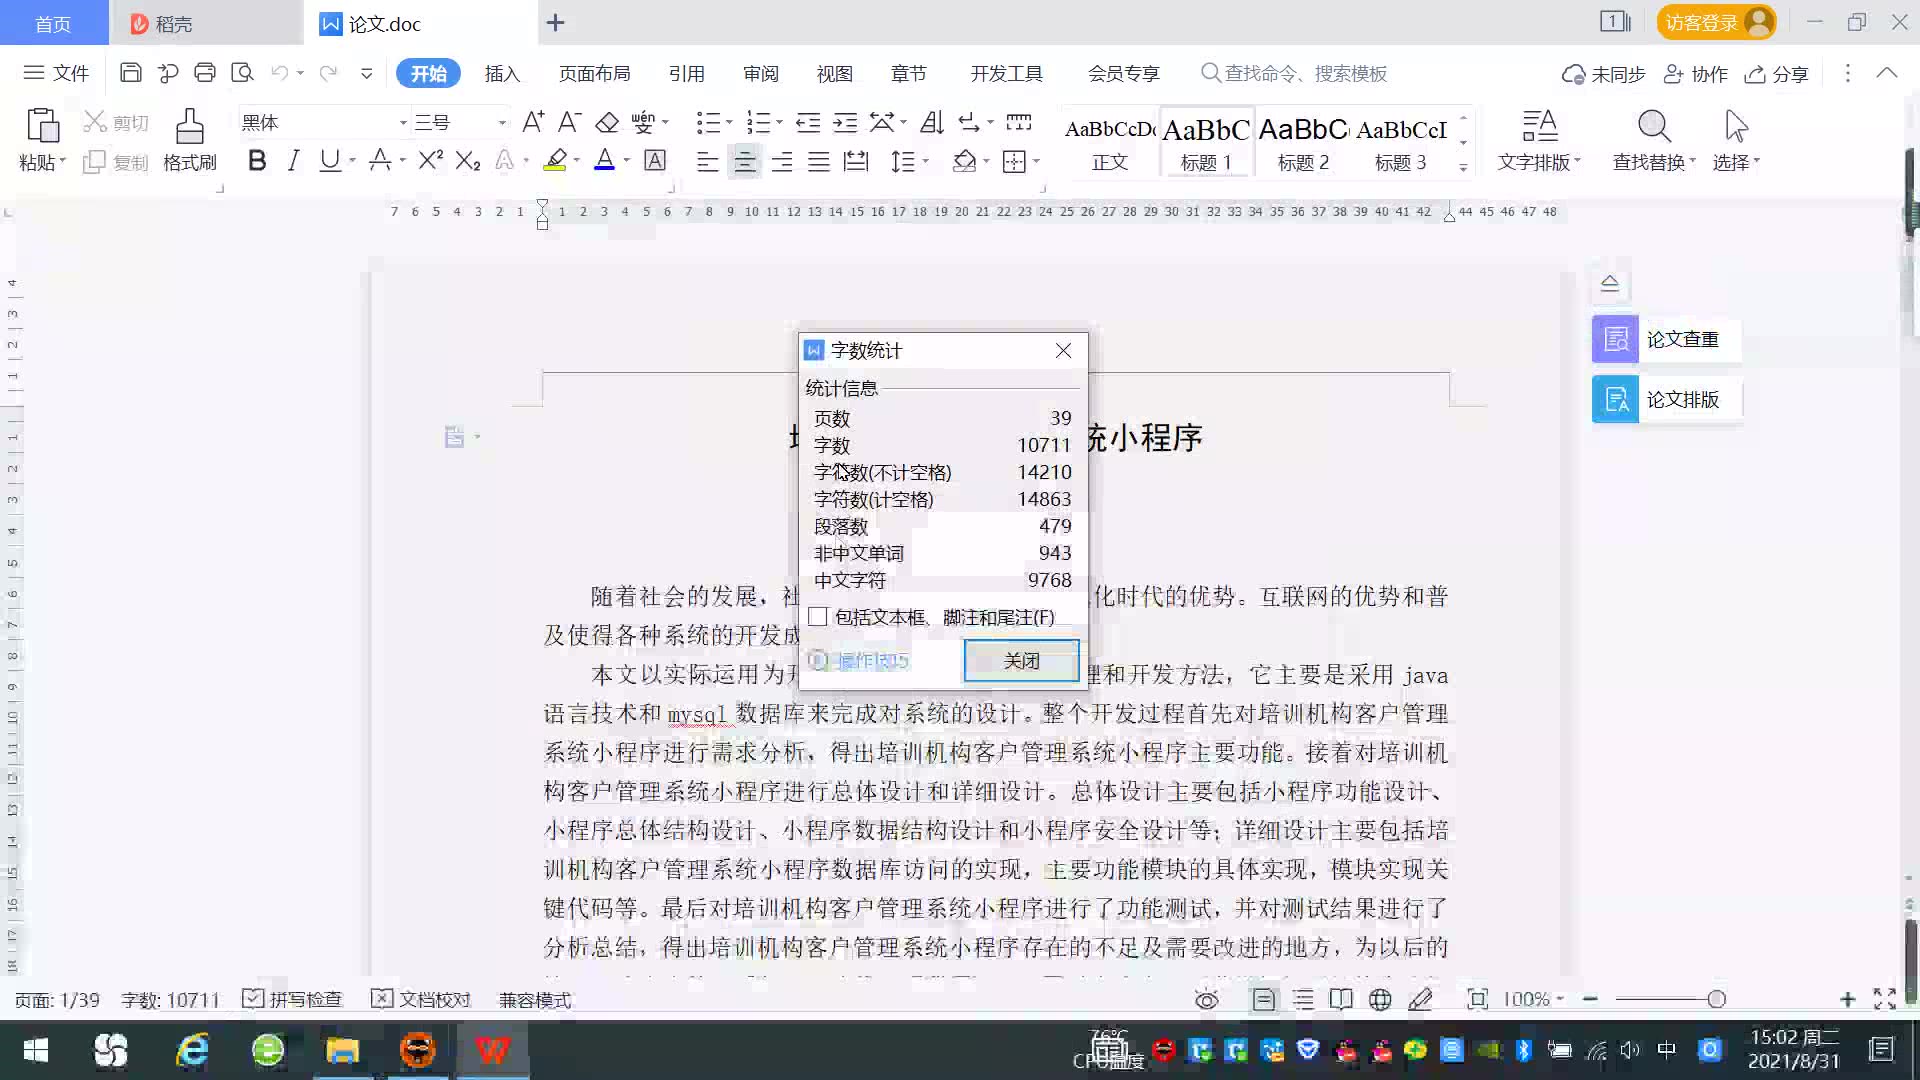Screen dimensions: 1920x1080
Task: Open the 文件 menu
Action: point(57,73)
